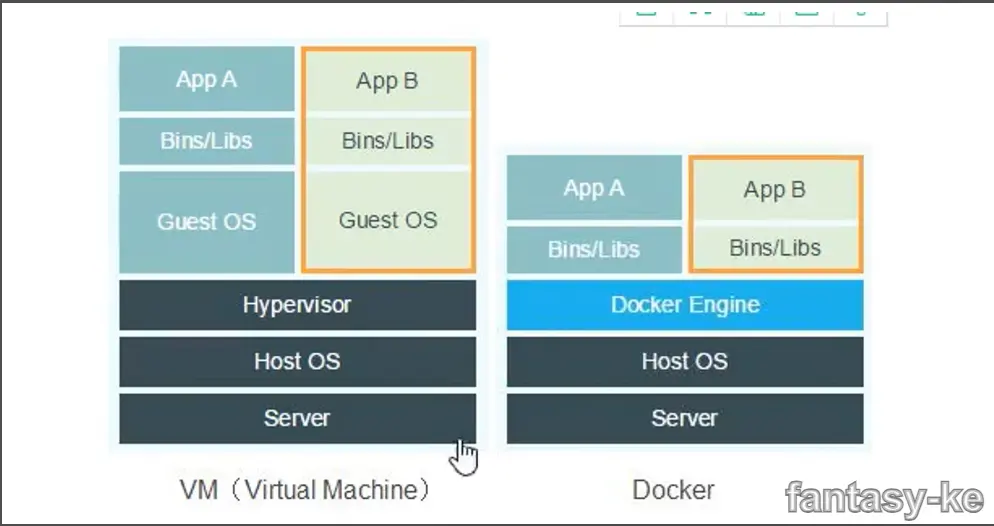Select the blue Docker Engine layer
Viewport: 994px width, 526px height.
(x=685, y=305)
